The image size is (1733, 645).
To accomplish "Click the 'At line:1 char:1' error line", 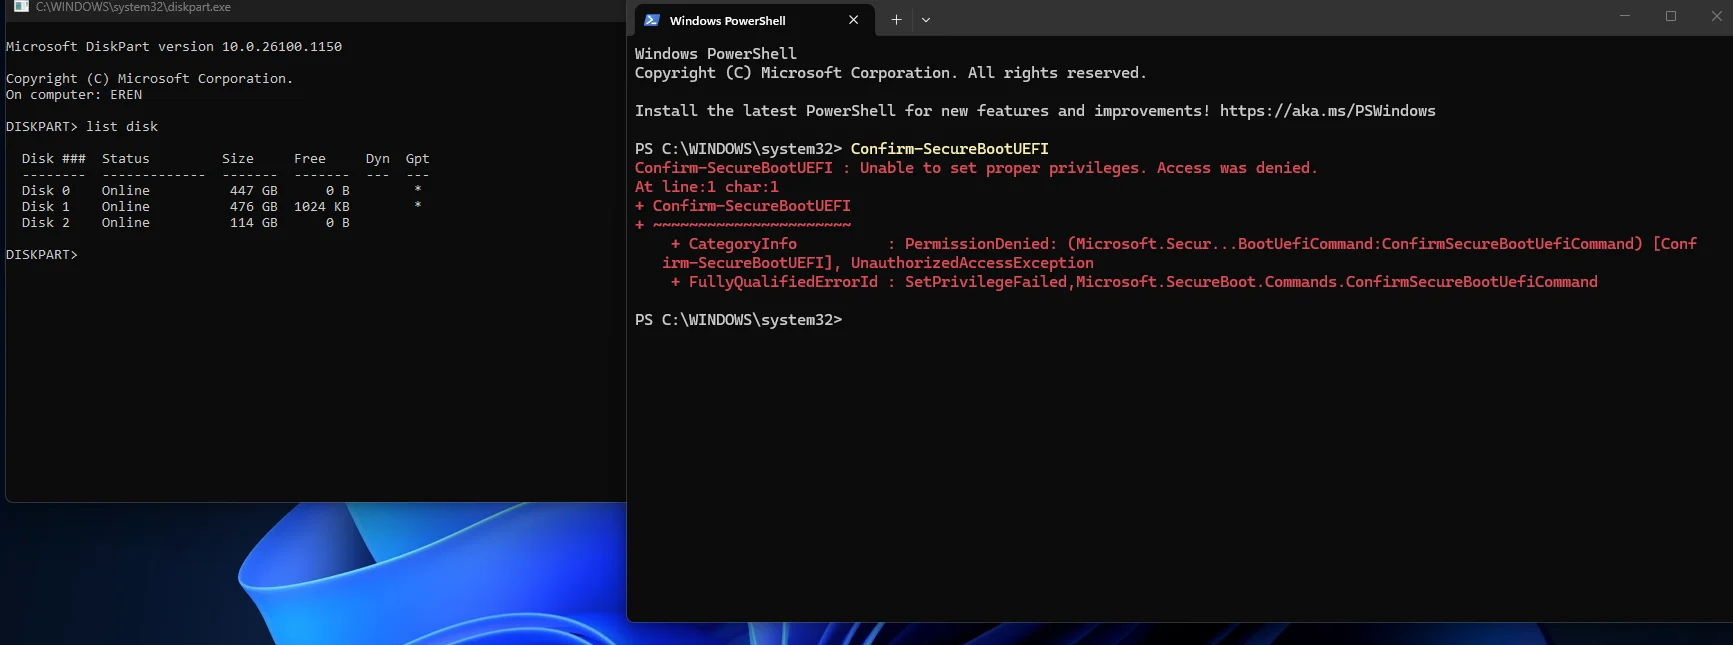I will pos(707,187).
